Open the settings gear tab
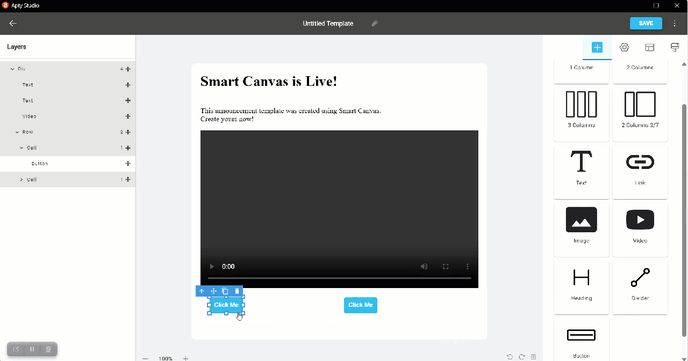Image resolution: width=688 pixels, height=361 pixels. [624, 47]
